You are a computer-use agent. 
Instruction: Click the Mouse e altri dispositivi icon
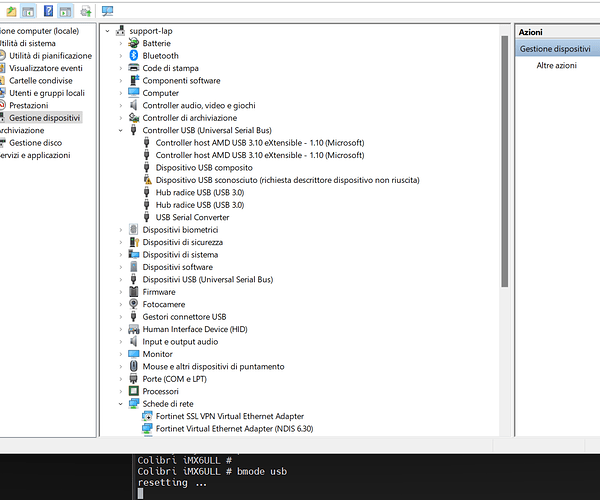pyautogui.click(x=134, y=366)
